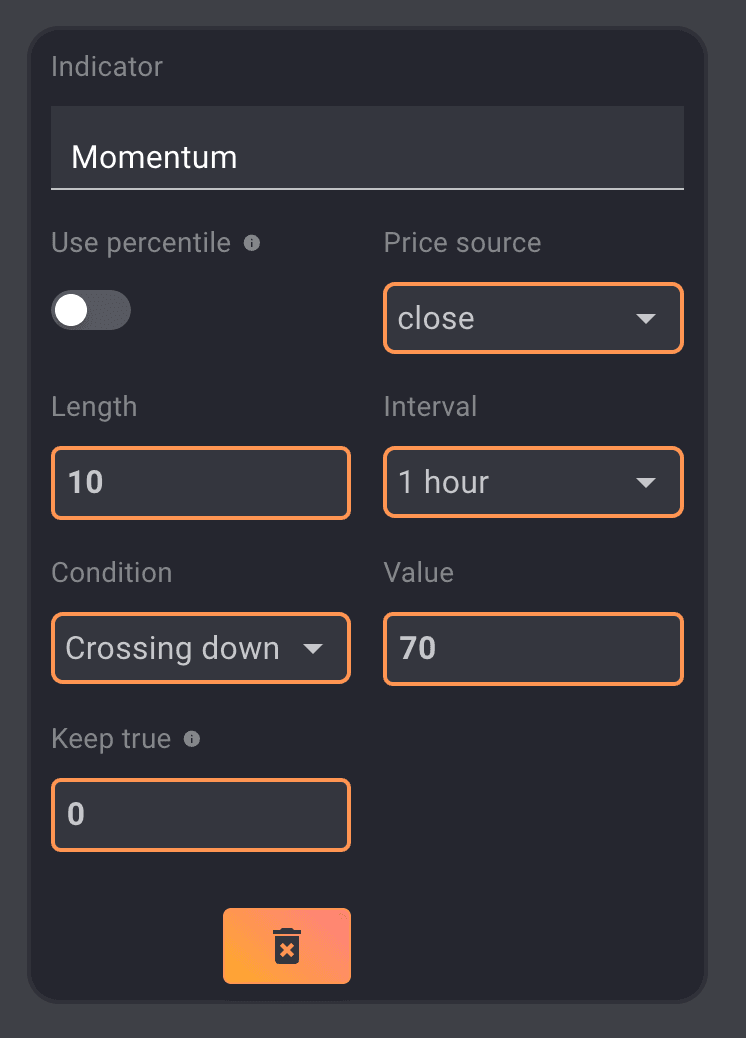The width and height of the screenshot is (746, 1038).
Task: Click the Price source label
Action: tap(462, 243)
